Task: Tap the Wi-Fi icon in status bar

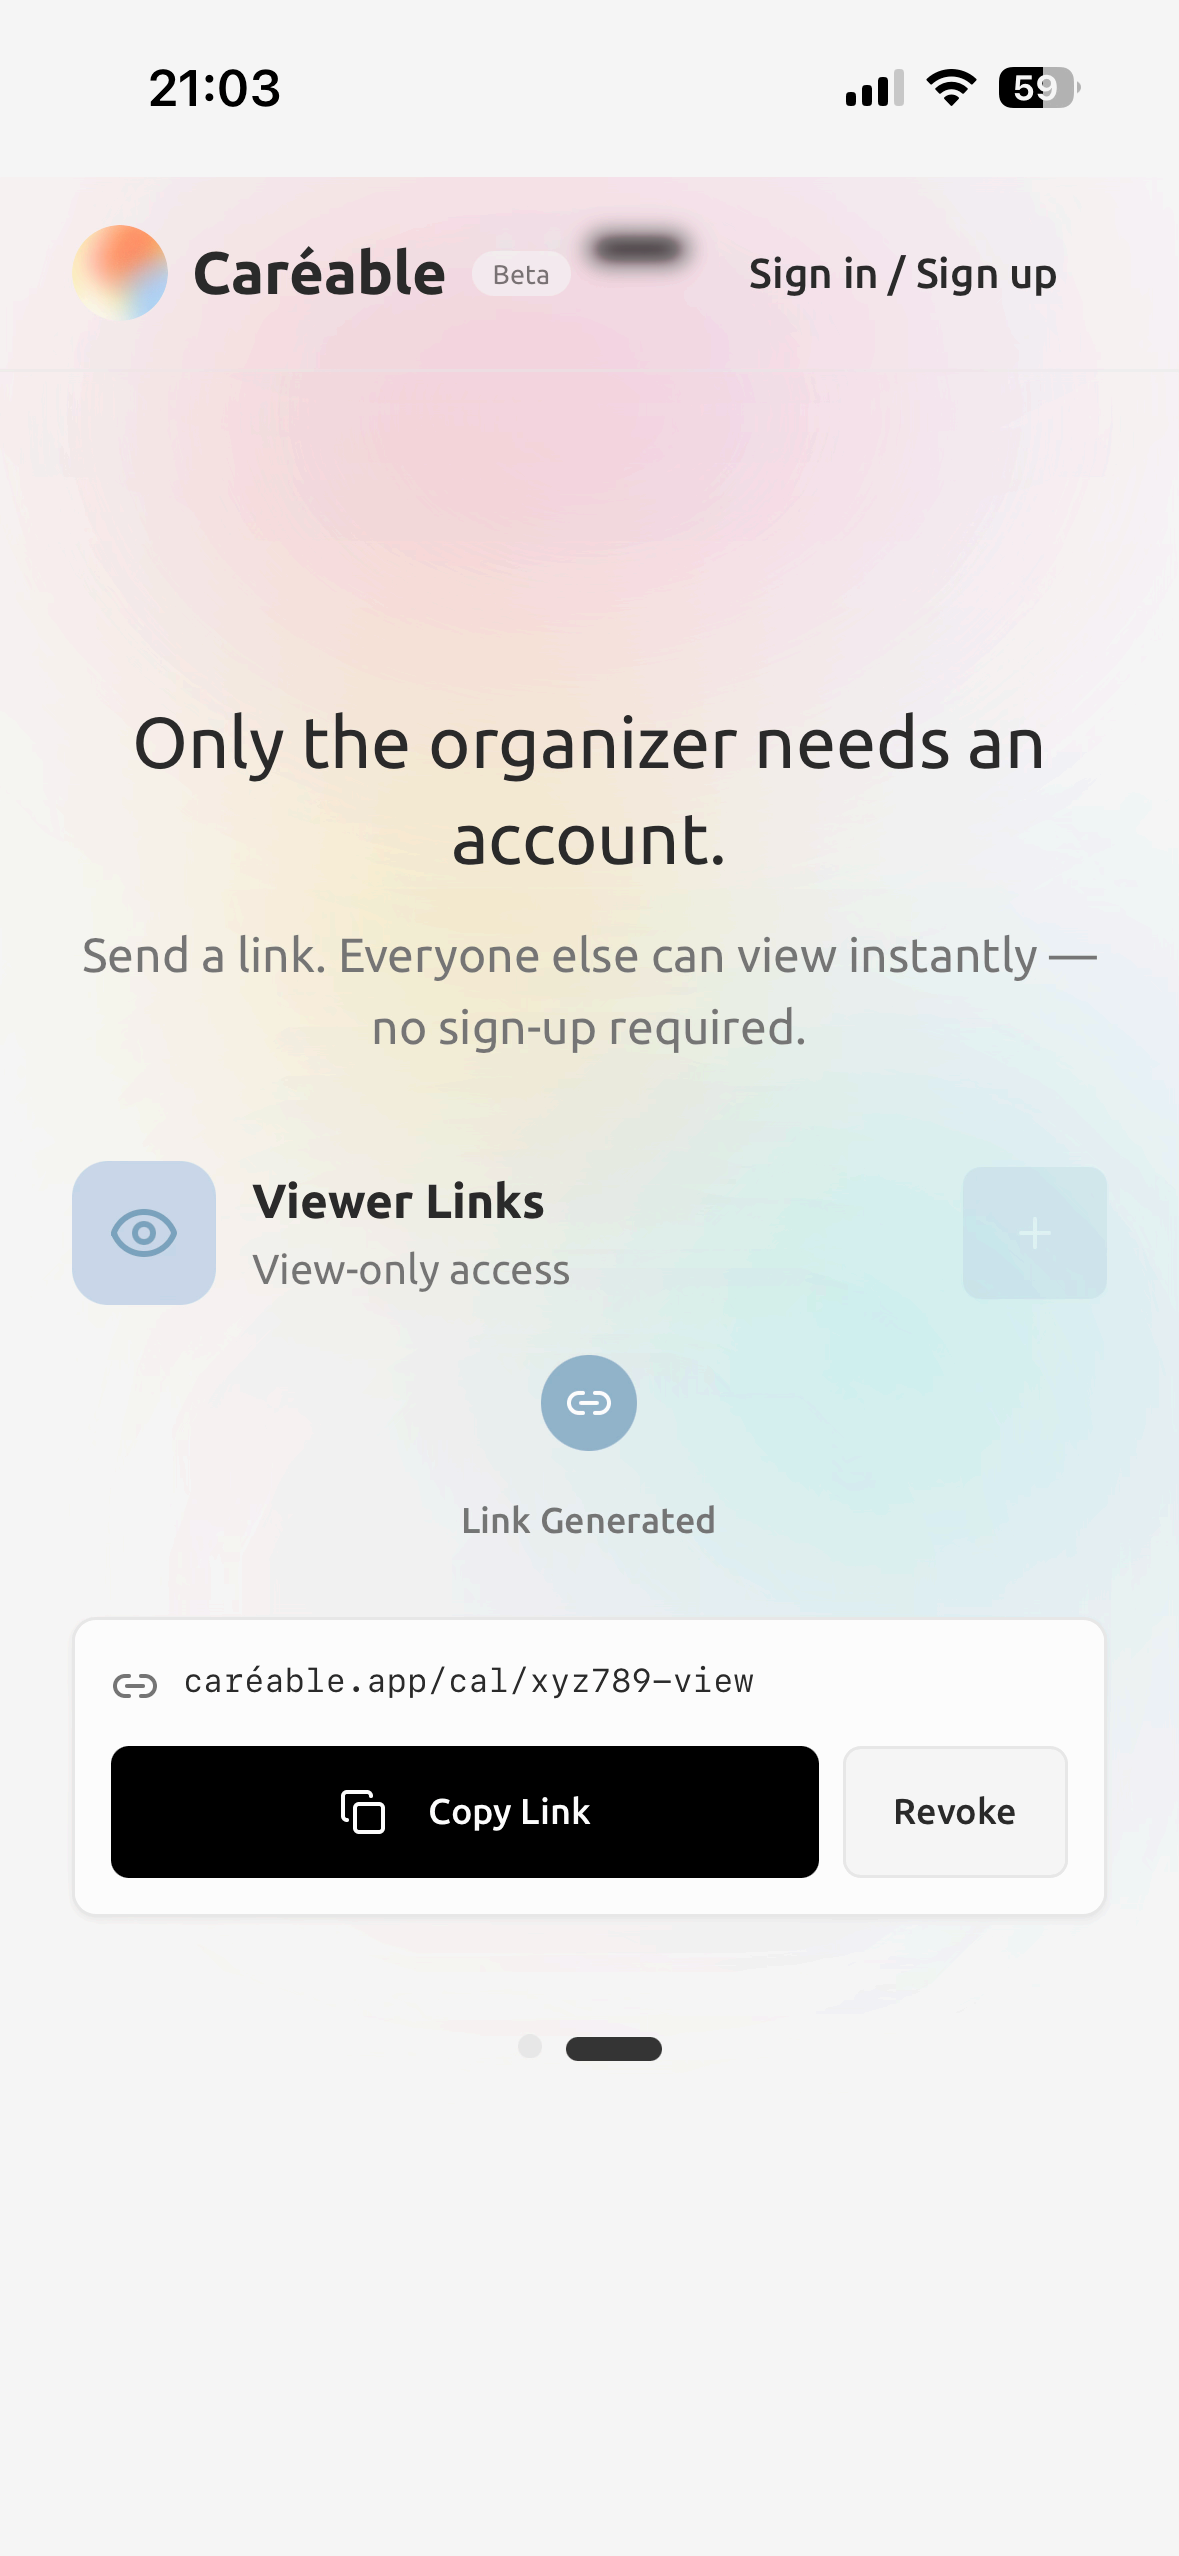Action: coord(951,88)
